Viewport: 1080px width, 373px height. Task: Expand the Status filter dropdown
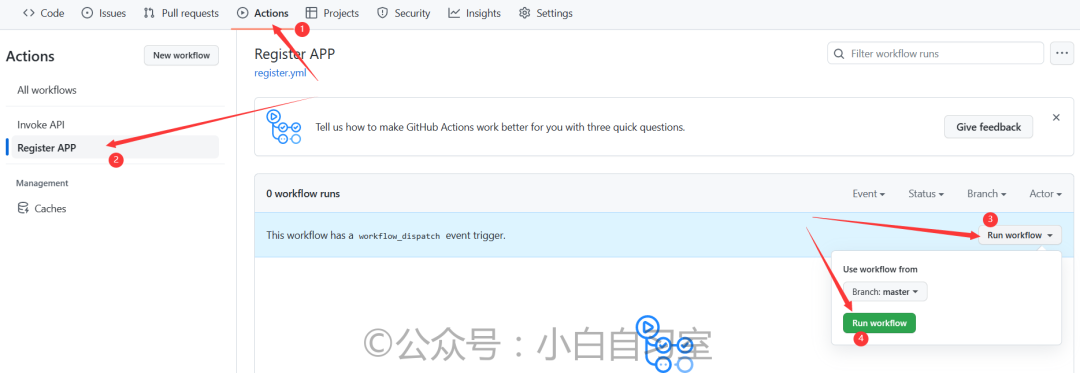pos(926,194)
